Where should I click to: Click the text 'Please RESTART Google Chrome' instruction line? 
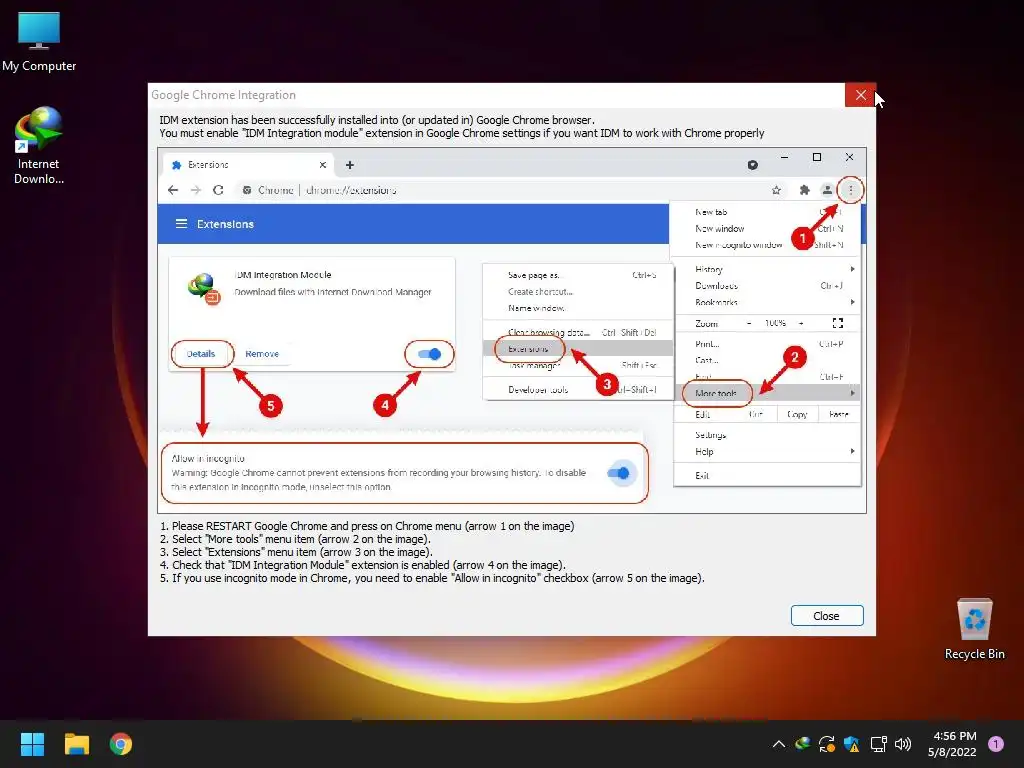click(x=367, y=526)
